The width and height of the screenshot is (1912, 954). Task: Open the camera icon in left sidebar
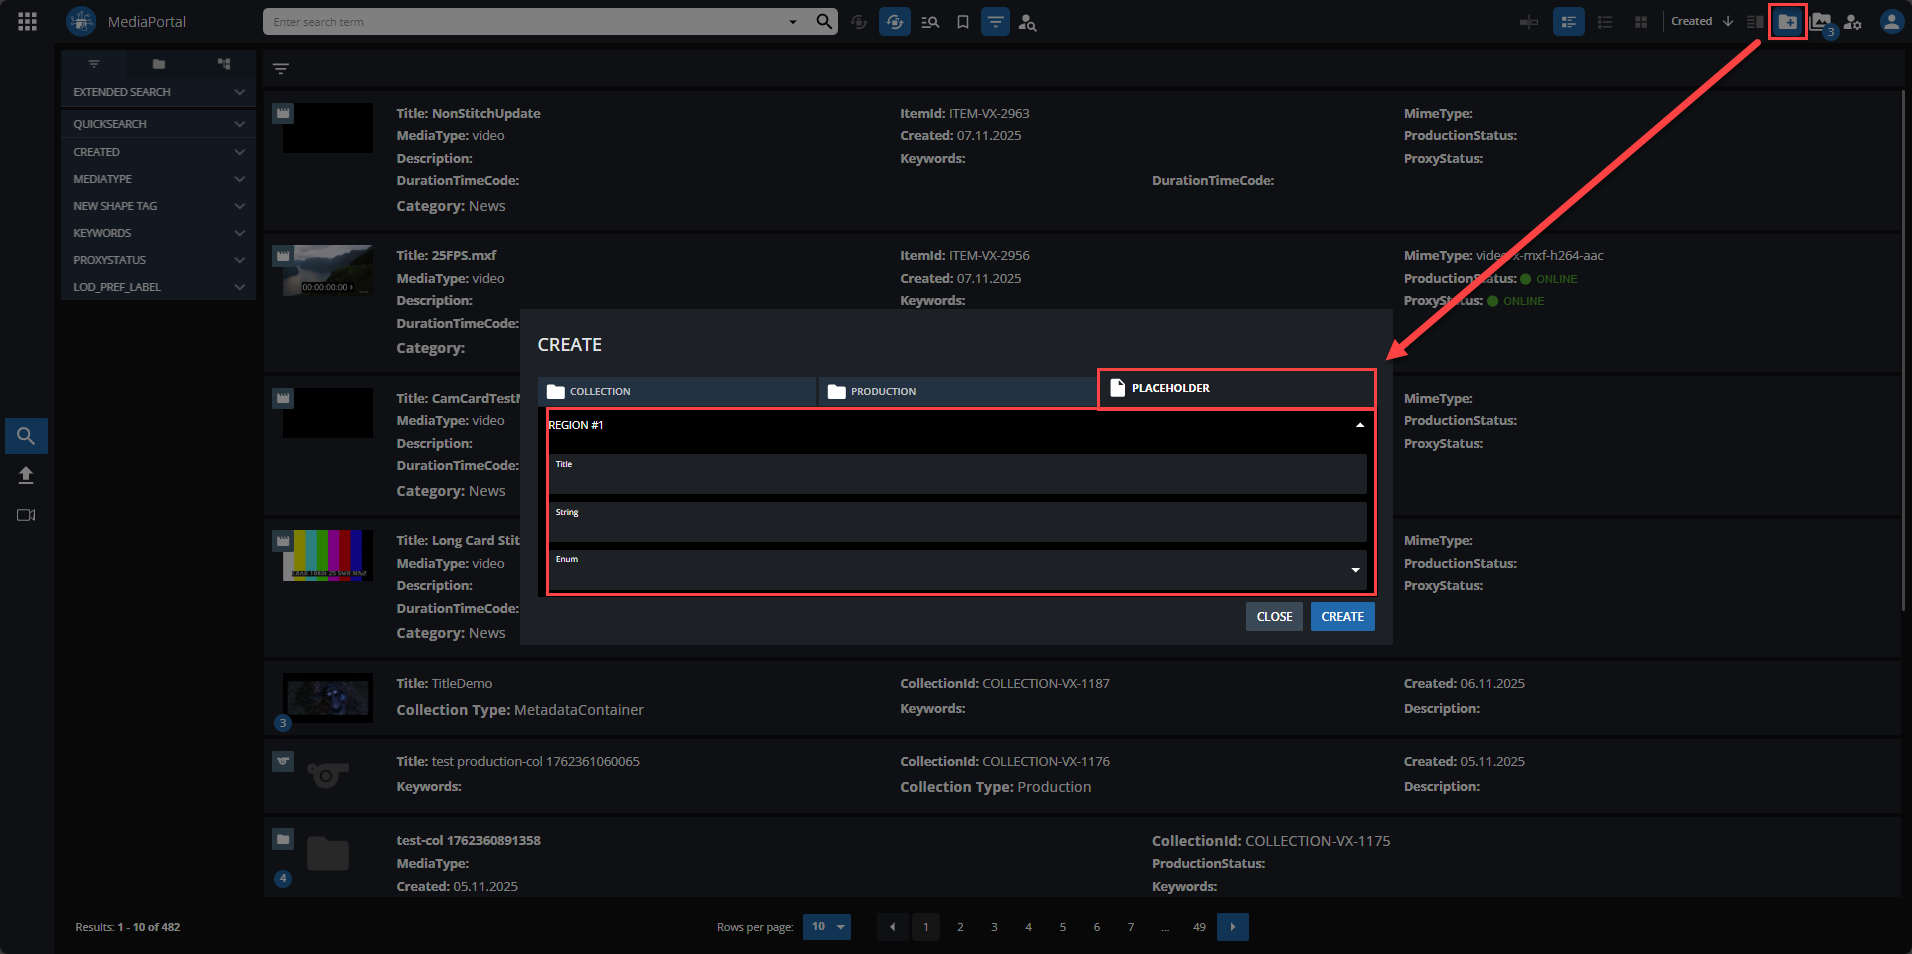click(x=26, y=515)
